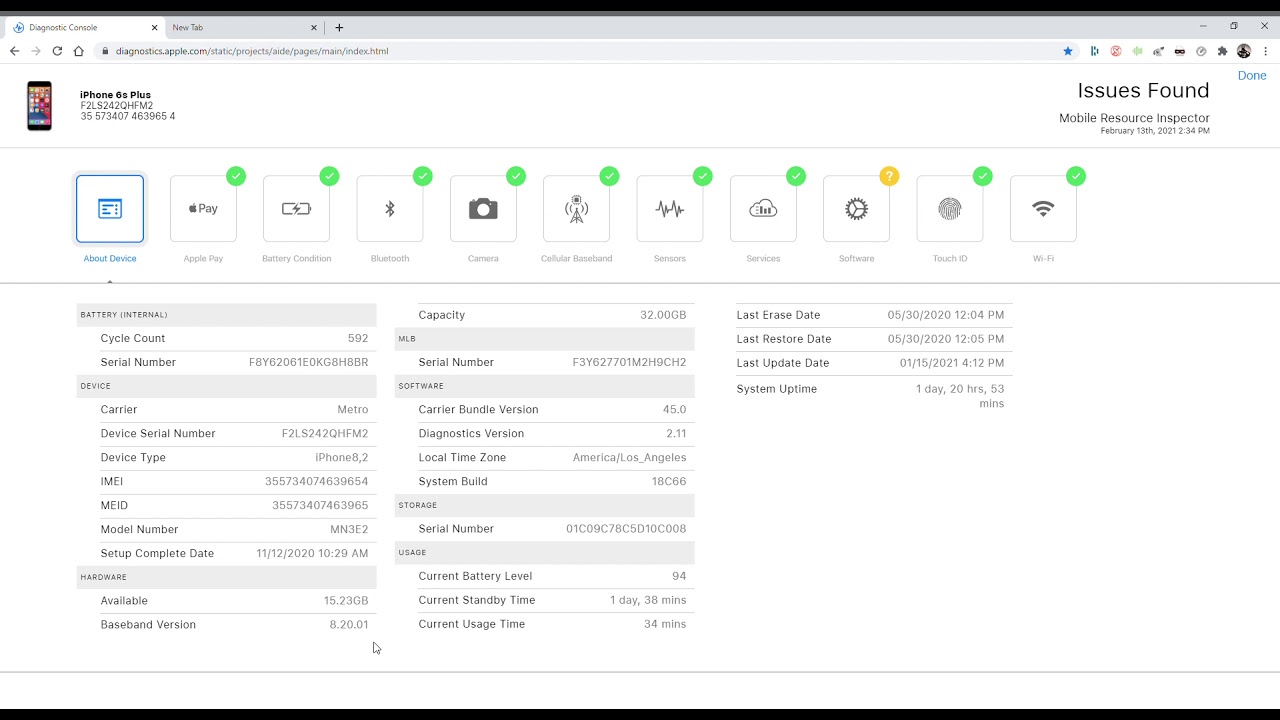Image resolution: width=1280 pixels, height=720 pixels.
Task: Click MLB serial F3Y627701M2H9CH2
Action: click(x=629, y=362)
